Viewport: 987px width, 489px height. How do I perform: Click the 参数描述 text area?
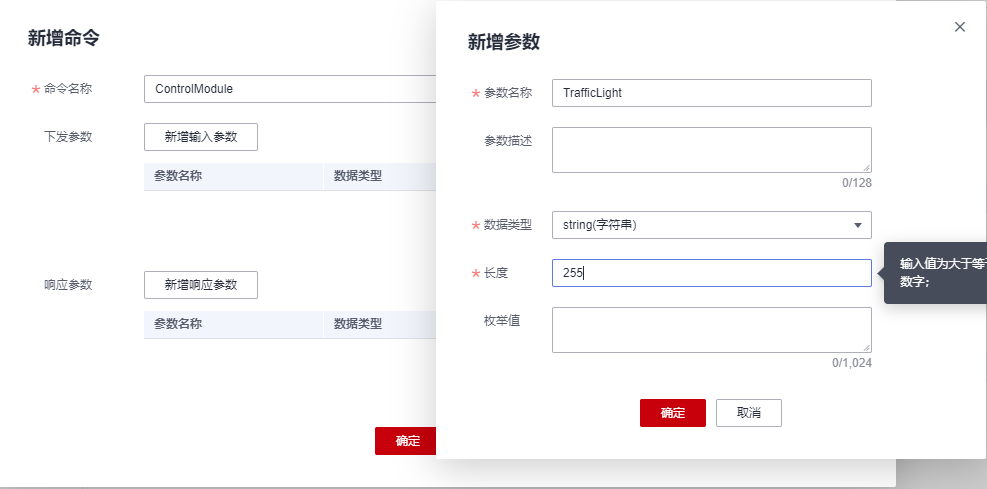pyautogui.click(x=711, y=149)
